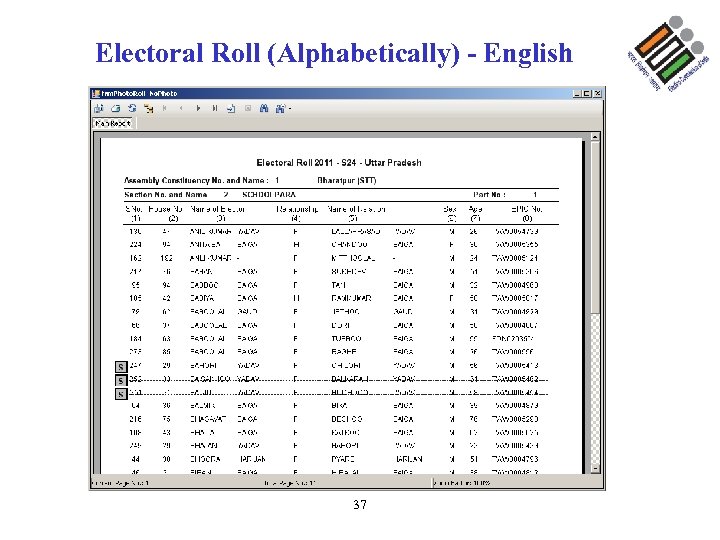Click the S marker on the 292 row
Screen dimensions: 720x540
121,380
